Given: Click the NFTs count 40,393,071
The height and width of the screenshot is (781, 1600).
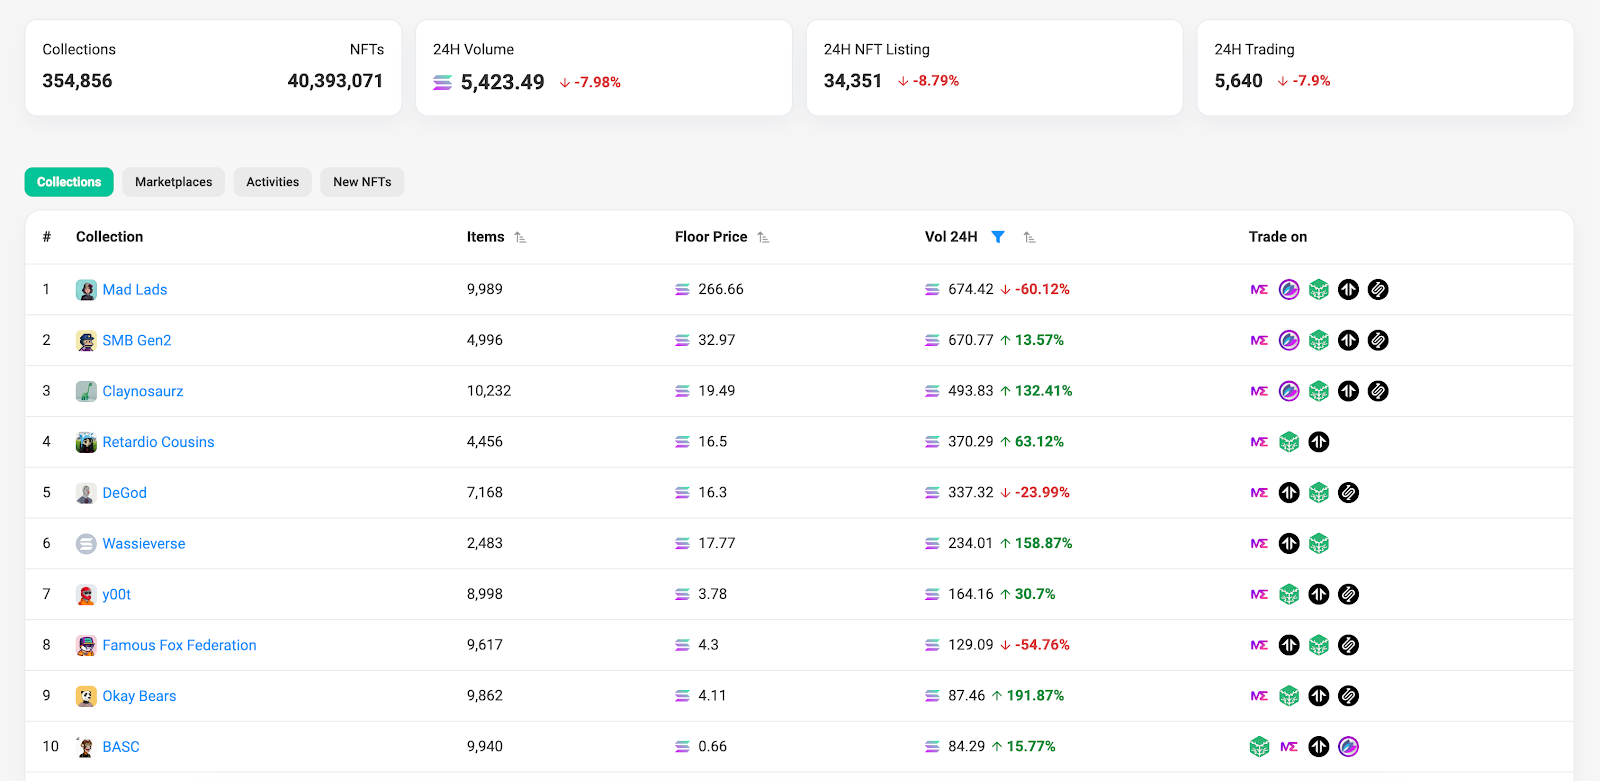Looking at the screenshot, I should (x=335, y=81).
